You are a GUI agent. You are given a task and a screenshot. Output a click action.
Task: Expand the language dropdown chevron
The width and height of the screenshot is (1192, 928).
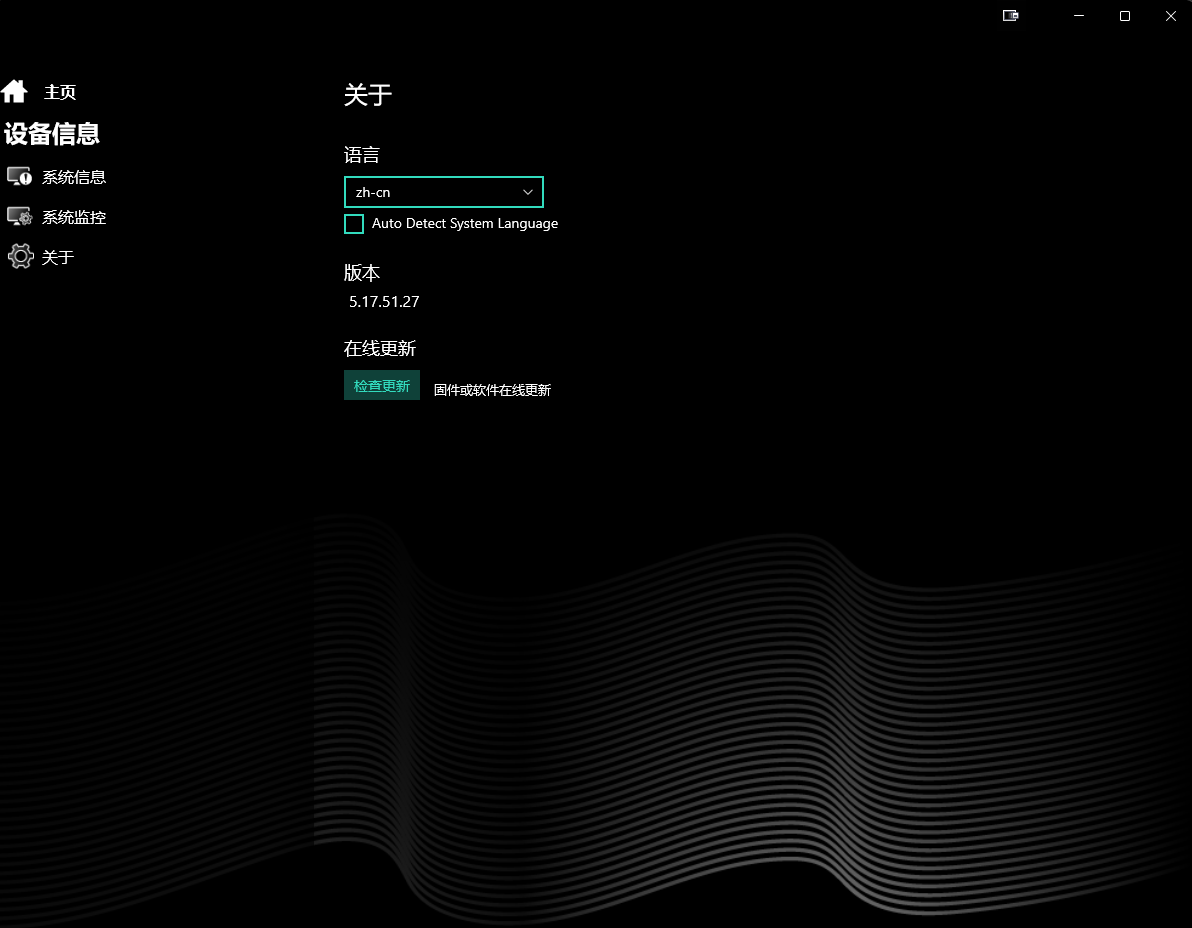[x=527, y=191]
